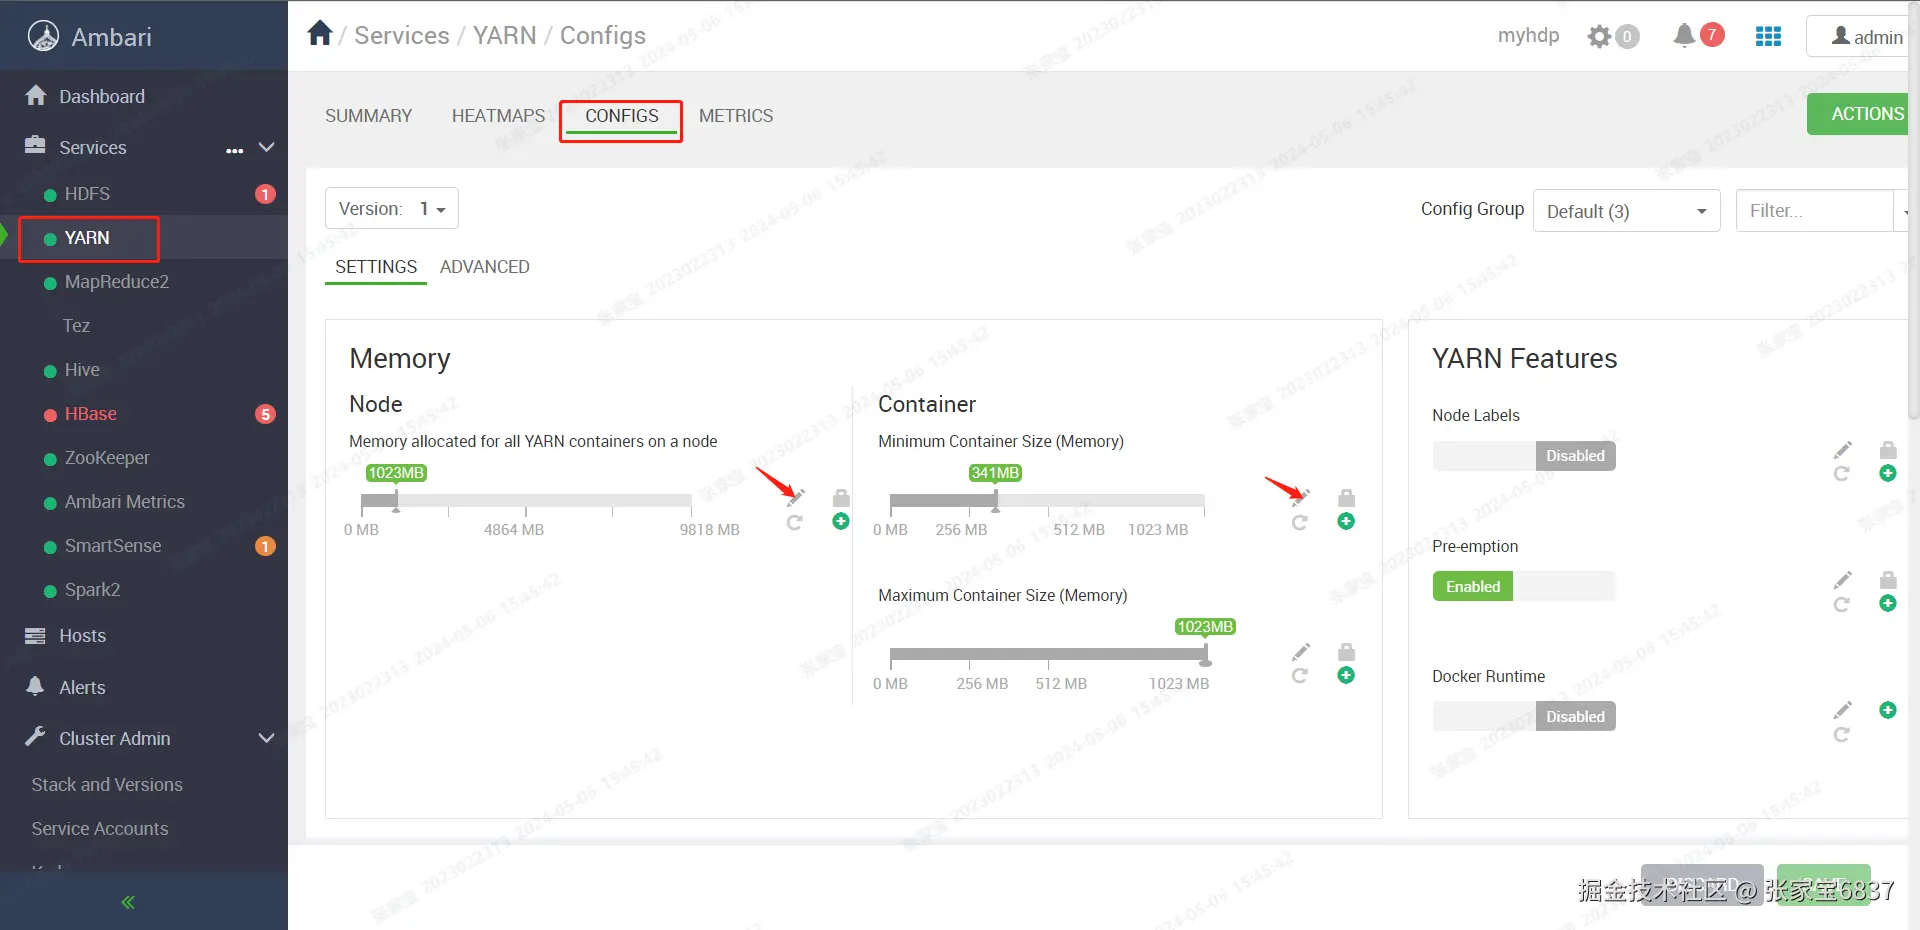
Task: Go to home via house breadcrumb icon
Action: tap(320, 34)
